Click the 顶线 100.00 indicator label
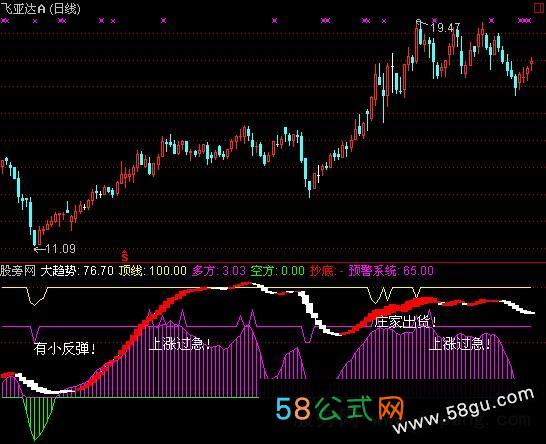This screenshot has width=546, height=444. tap(153, 271)
